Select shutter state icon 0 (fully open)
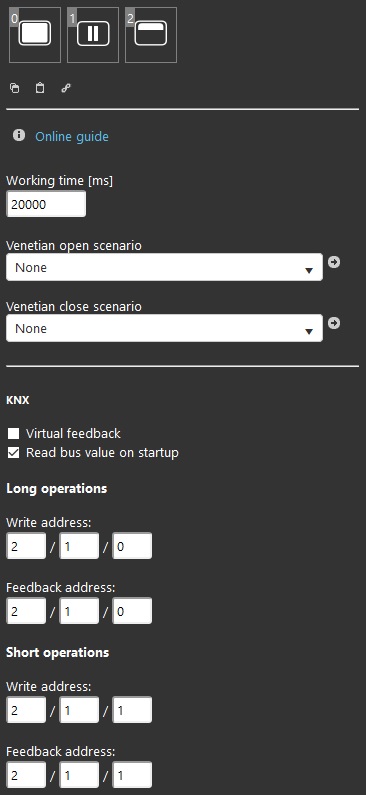 [34, 34]
